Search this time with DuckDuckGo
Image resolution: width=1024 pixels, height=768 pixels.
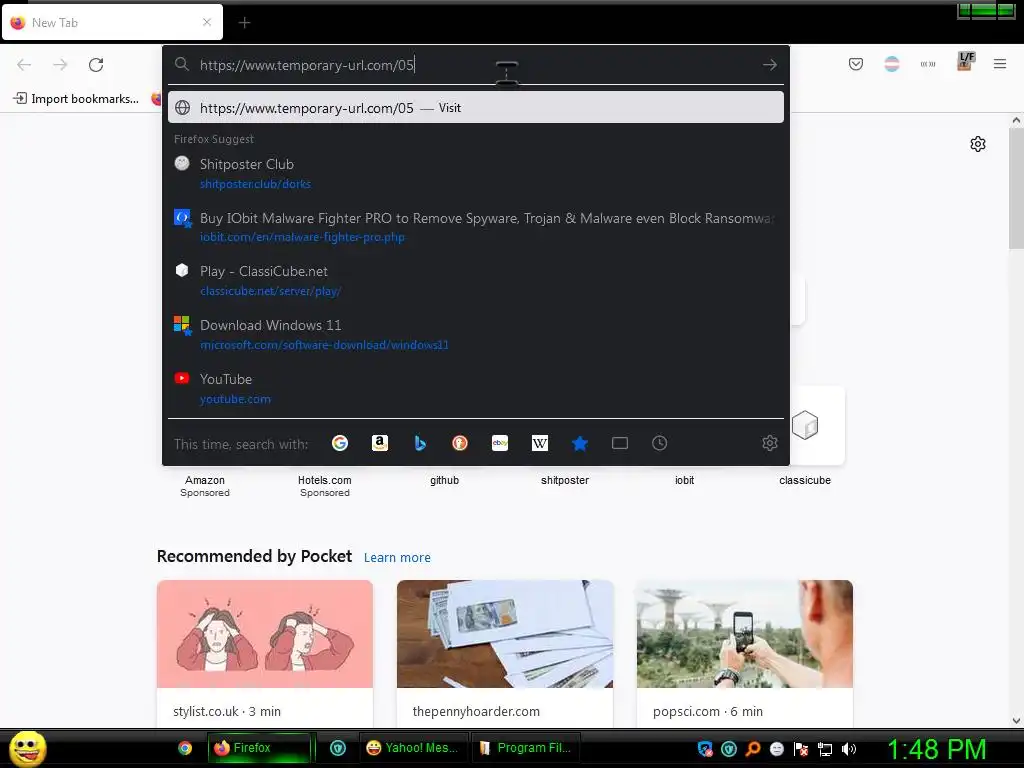[460, 443]
